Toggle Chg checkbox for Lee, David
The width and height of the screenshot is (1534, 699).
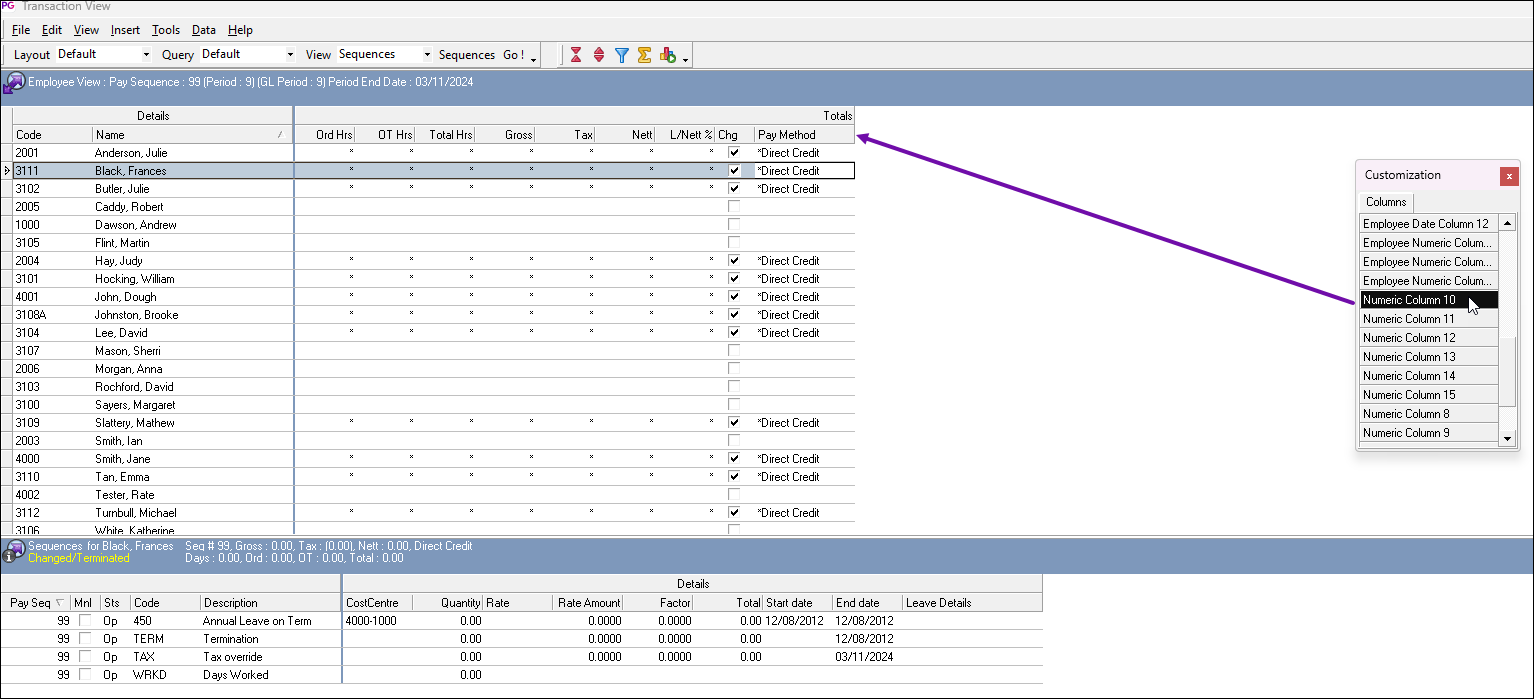point(734,333)
